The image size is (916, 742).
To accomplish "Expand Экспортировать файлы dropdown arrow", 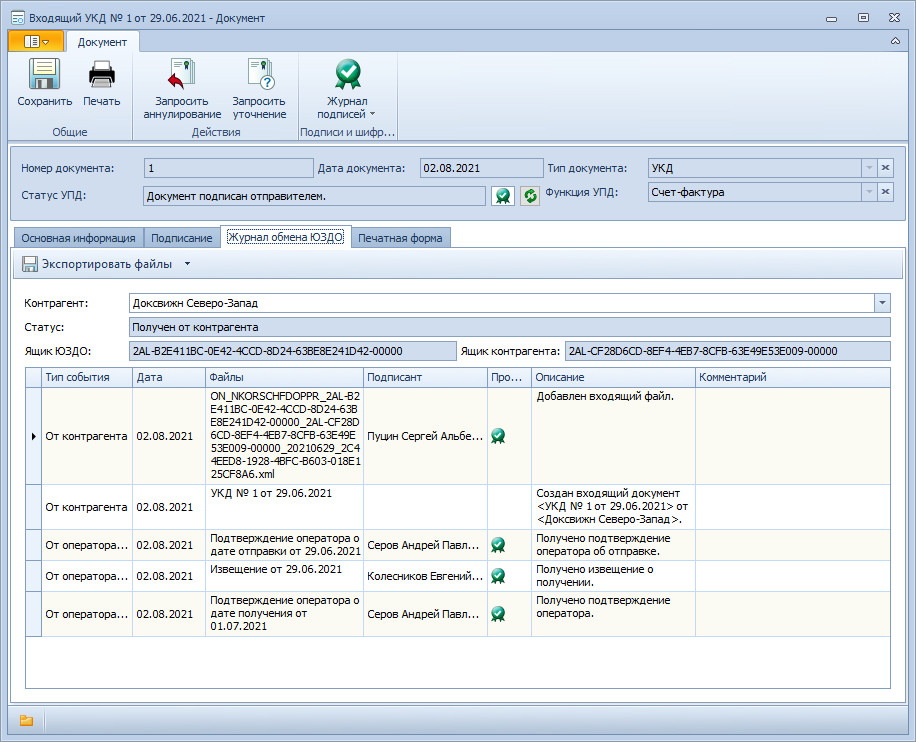I will [x=187, y=265].
